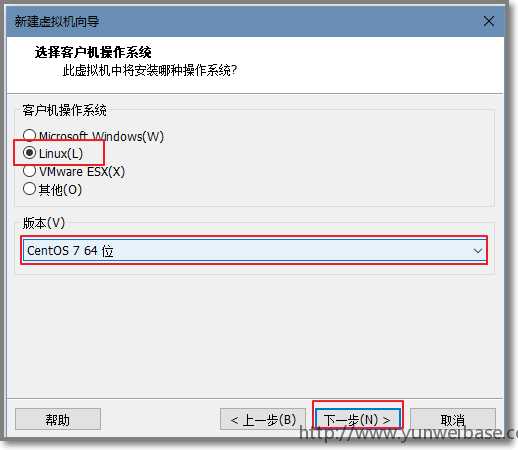The height and width of the screenshot is (450, 518).
Task: Cancel the wizard with 取消
Action: click(453, 419)
